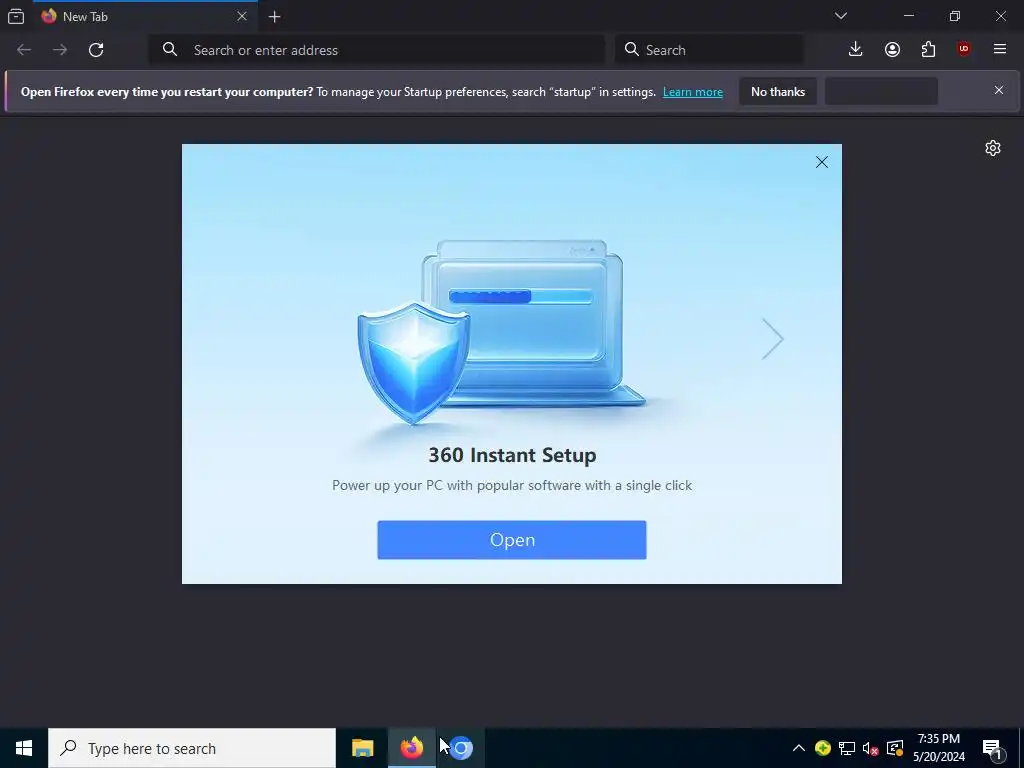Decline startup prompt with No thanks
Screen dimensions: 1024x768
coord(778,91)
